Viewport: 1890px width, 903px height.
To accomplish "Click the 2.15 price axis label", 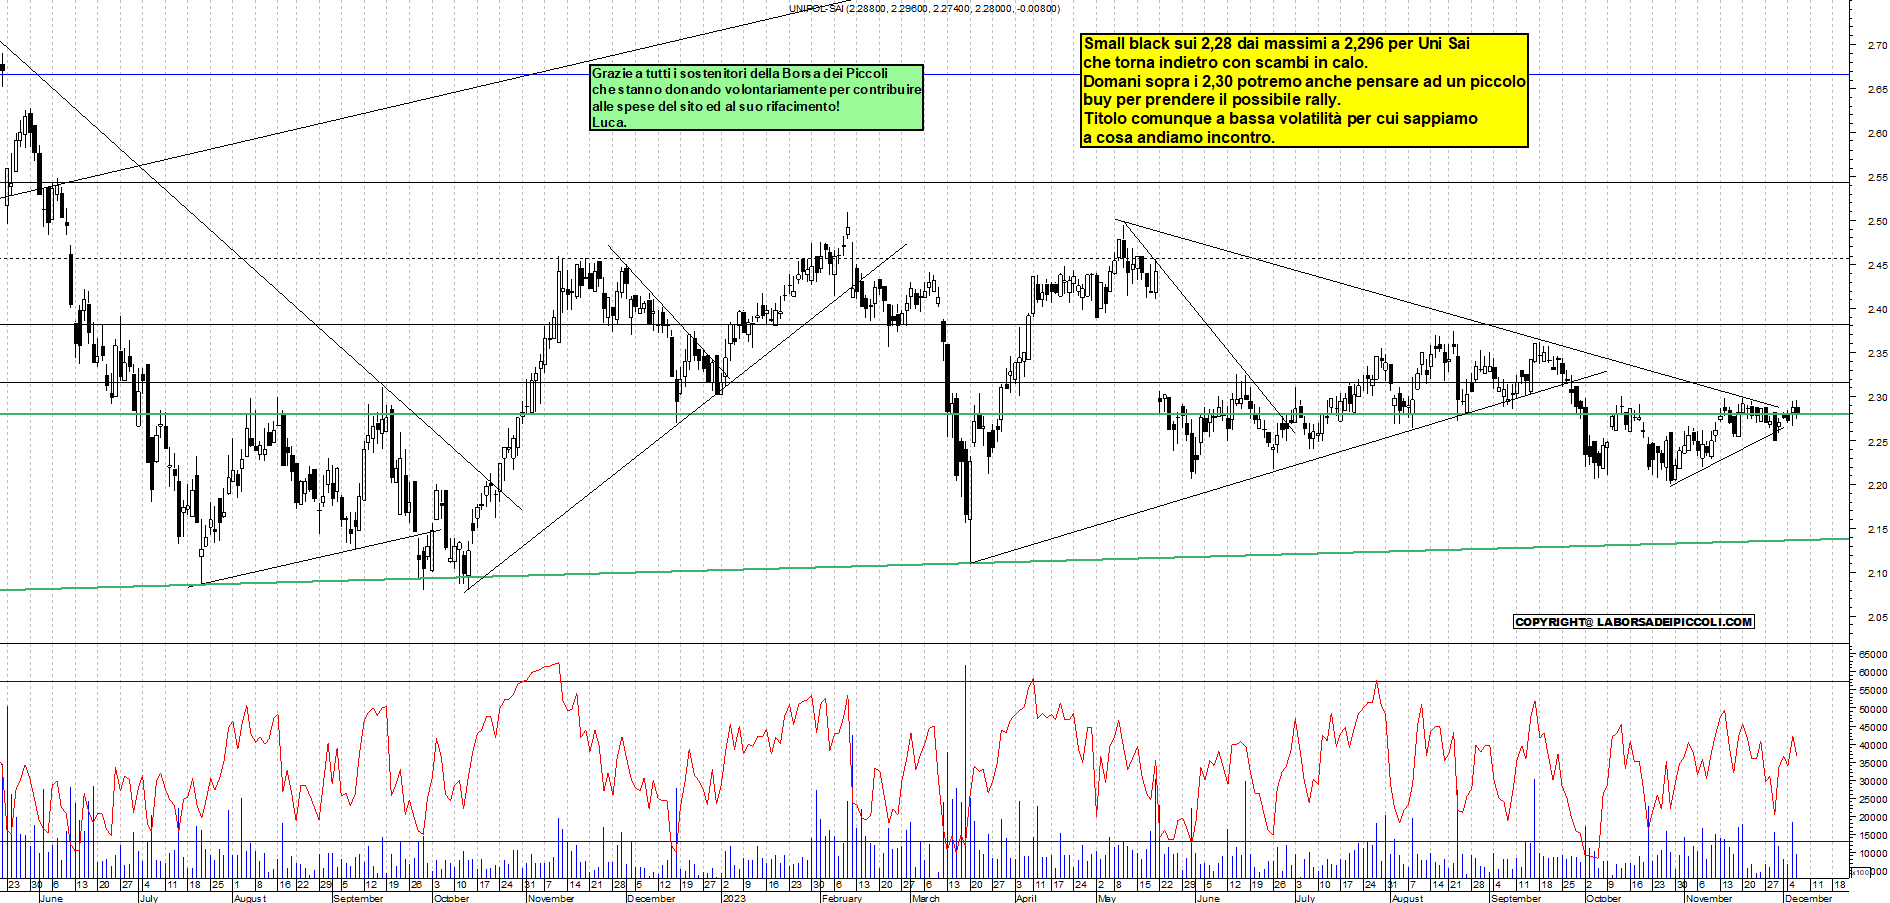I will pos(1877,529).
